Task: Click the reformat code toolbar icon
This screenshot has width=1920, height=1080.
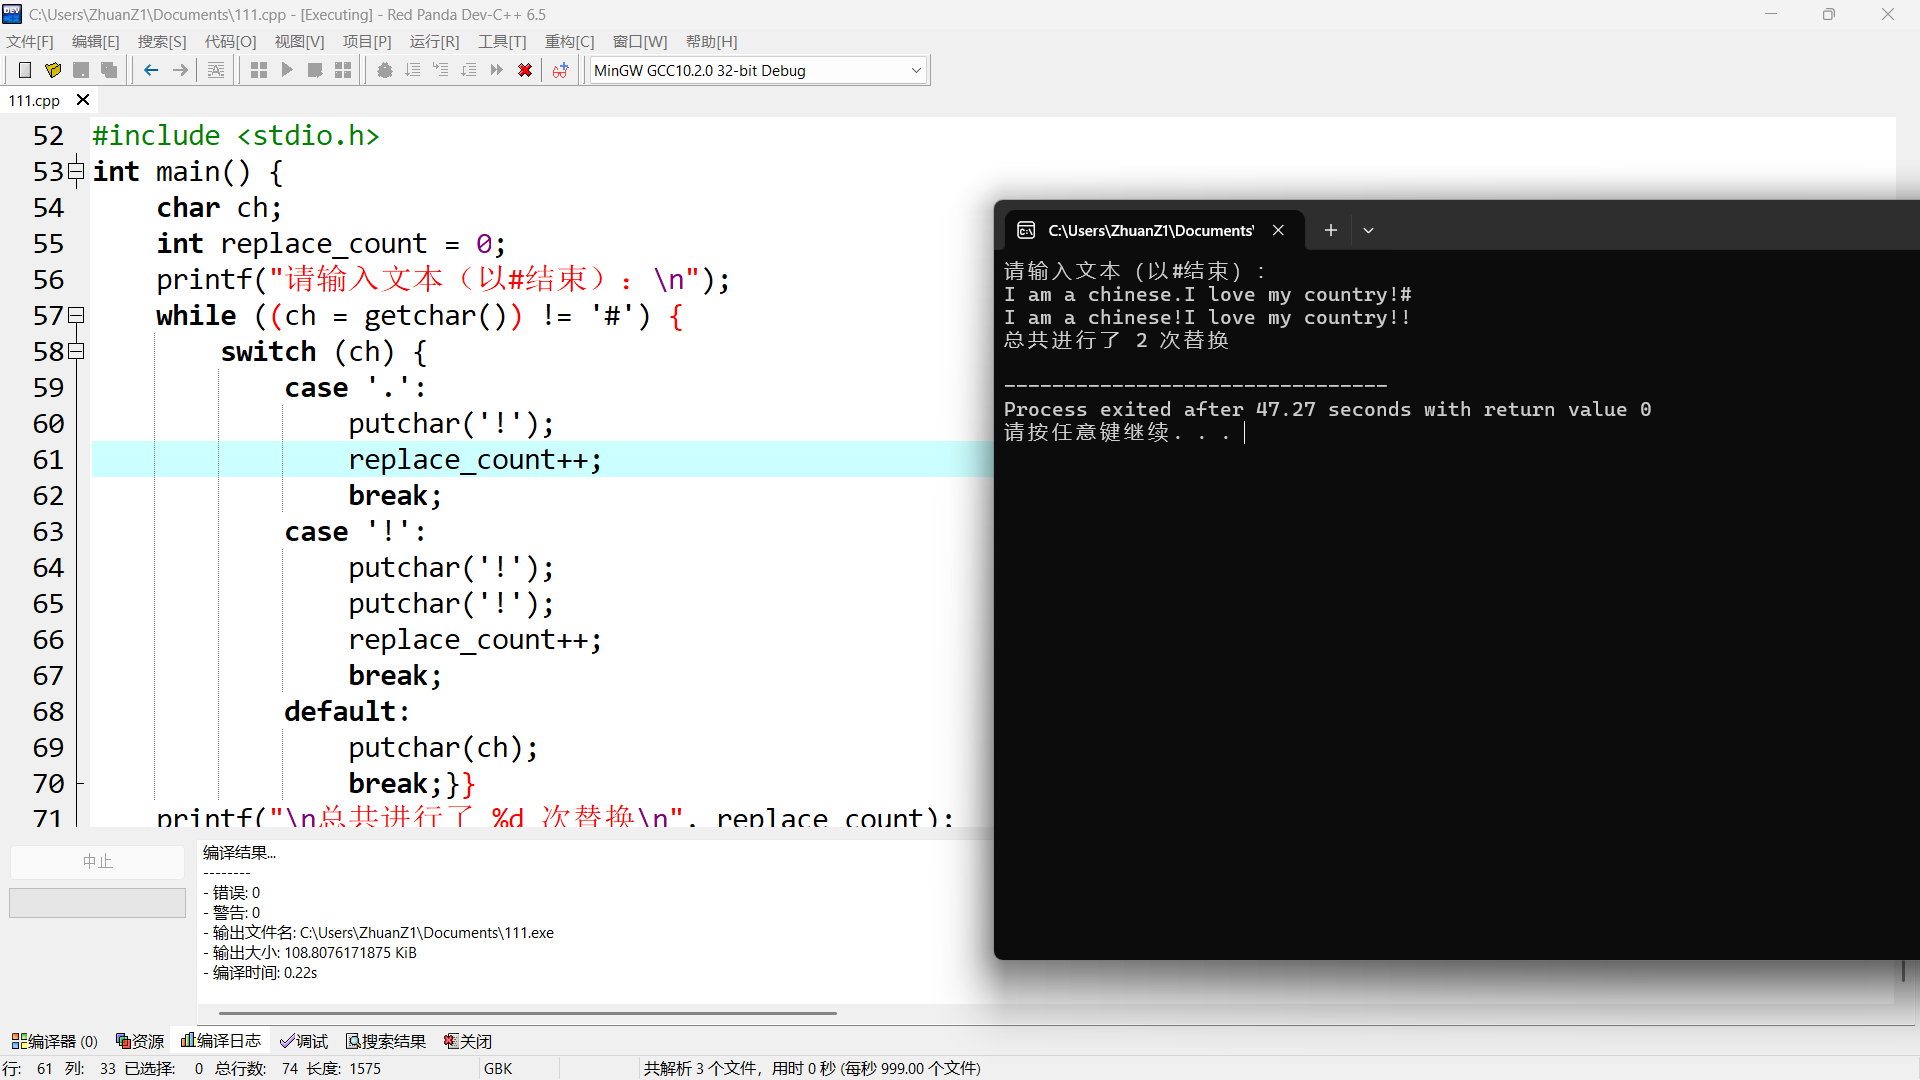Action: point(216,70)
